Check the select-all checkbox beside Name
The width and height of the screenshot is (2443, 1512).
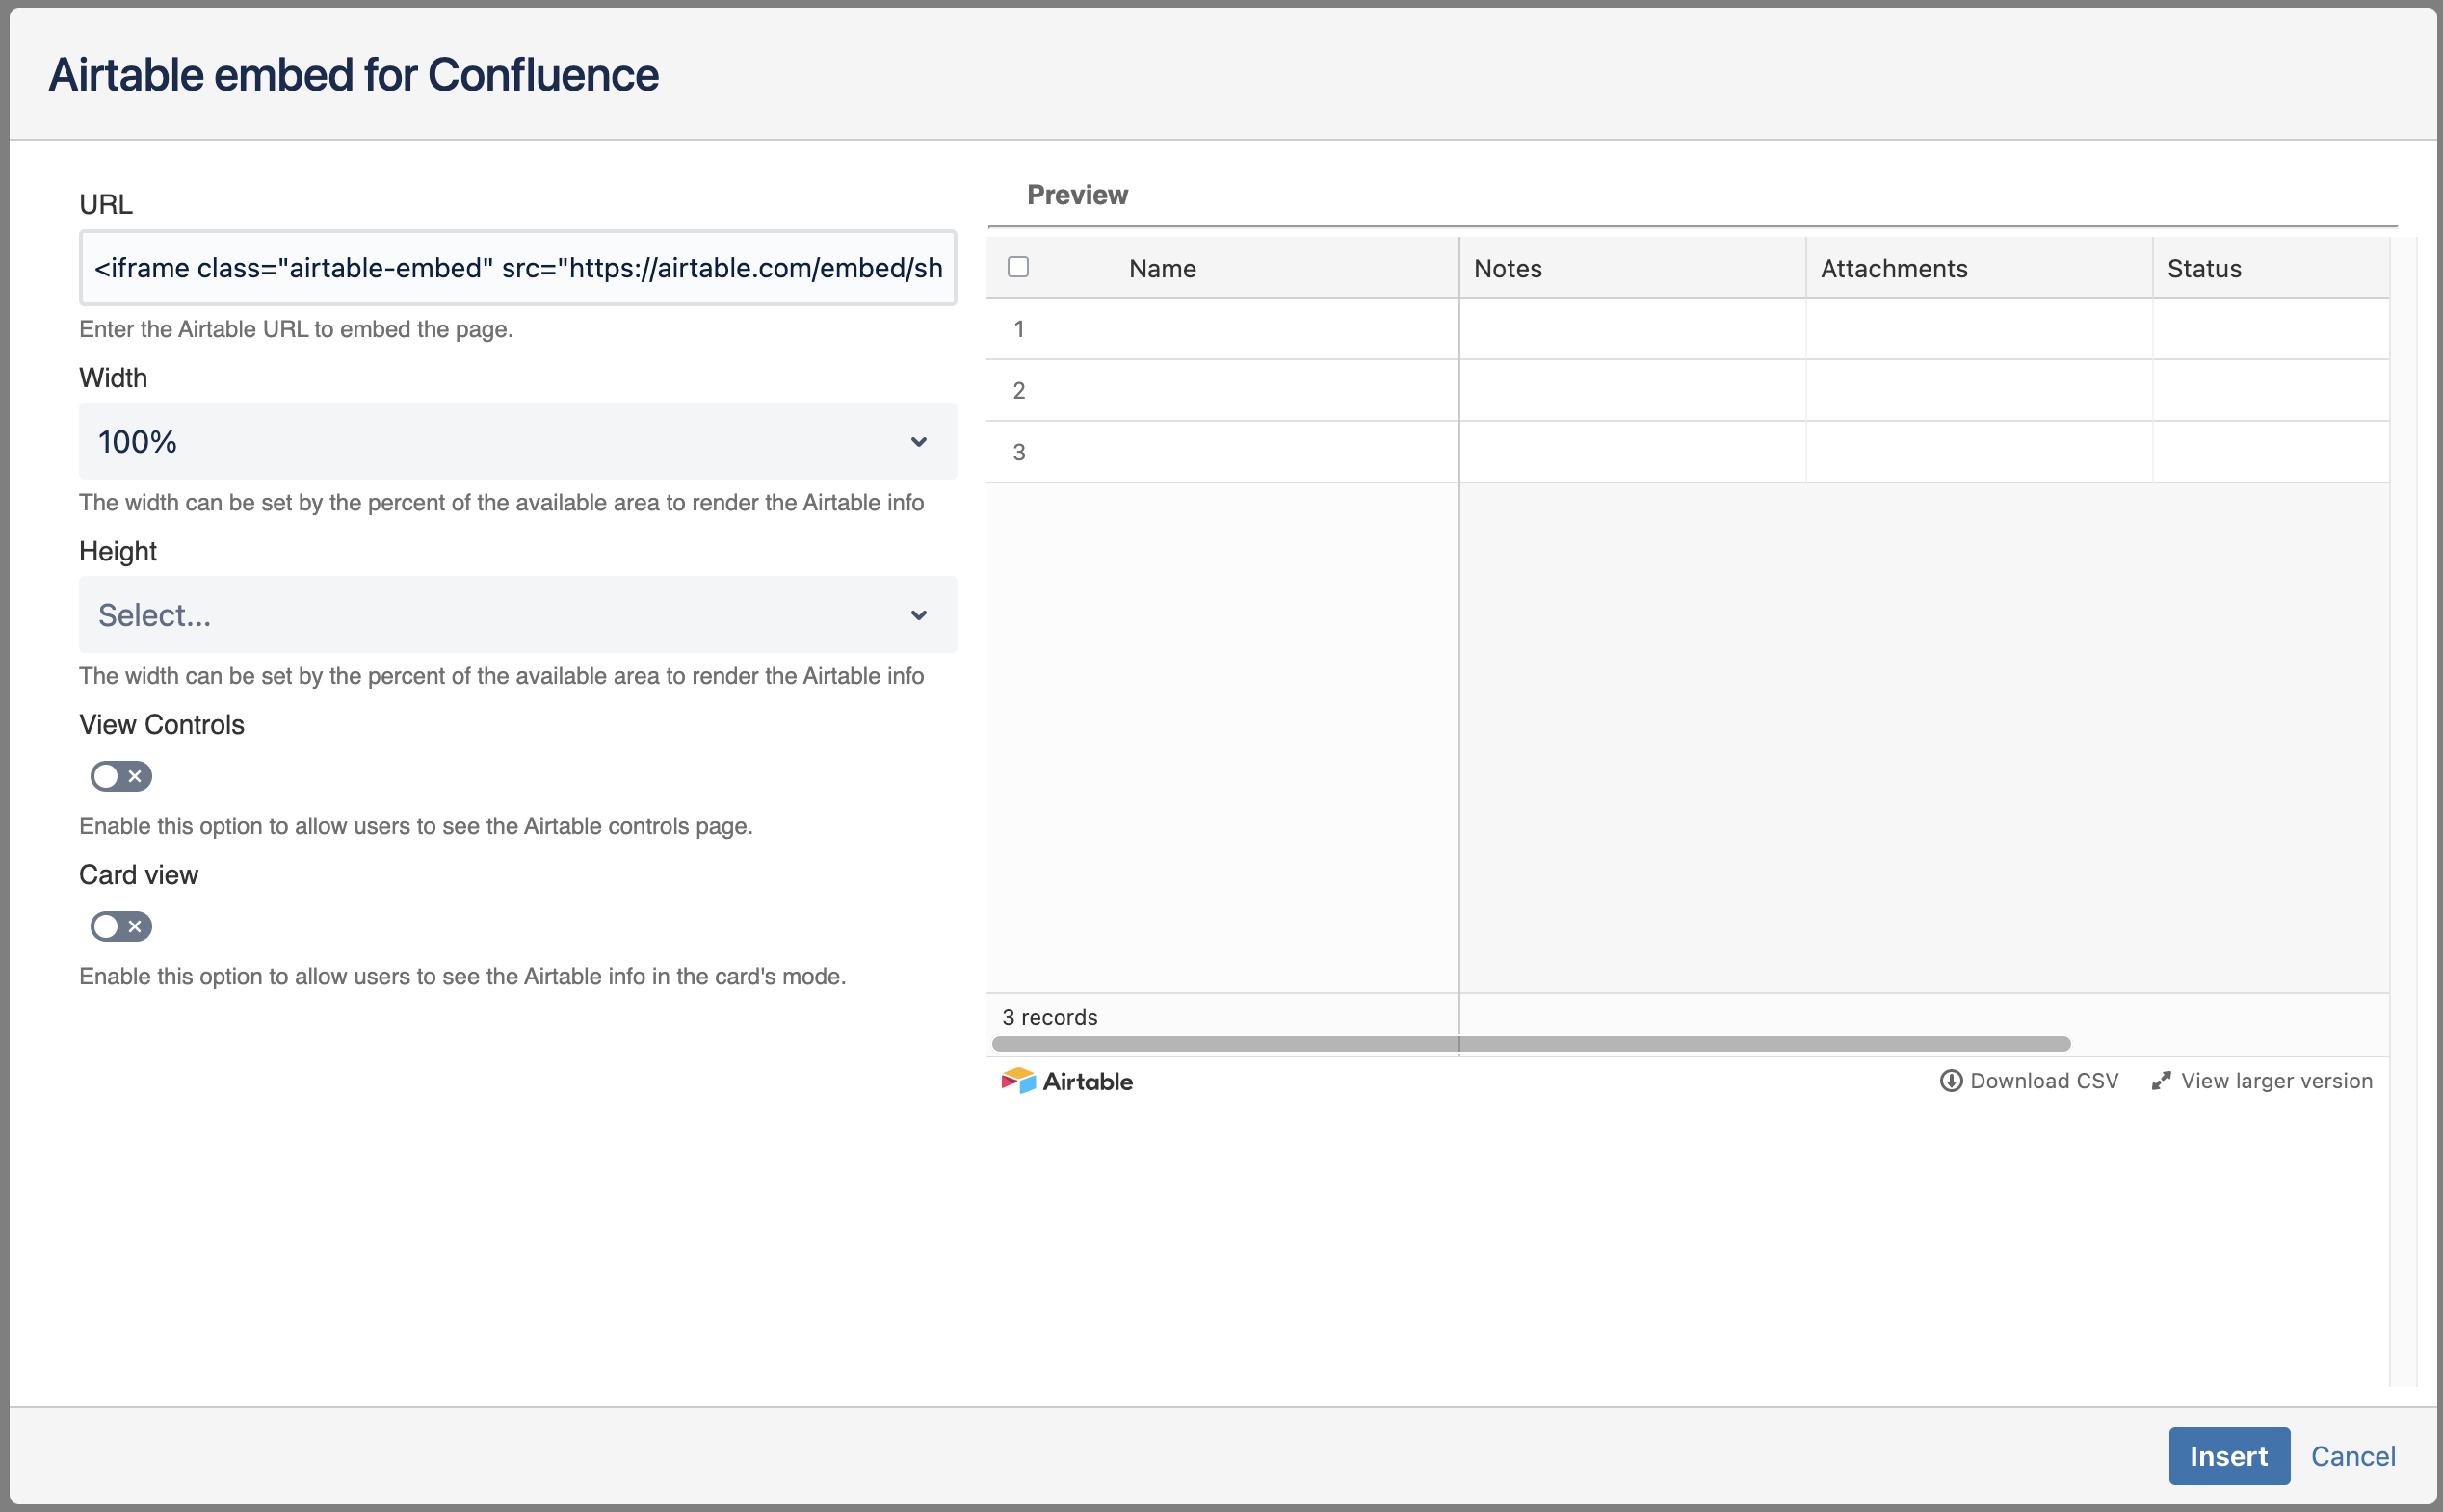pos(1018,267)
